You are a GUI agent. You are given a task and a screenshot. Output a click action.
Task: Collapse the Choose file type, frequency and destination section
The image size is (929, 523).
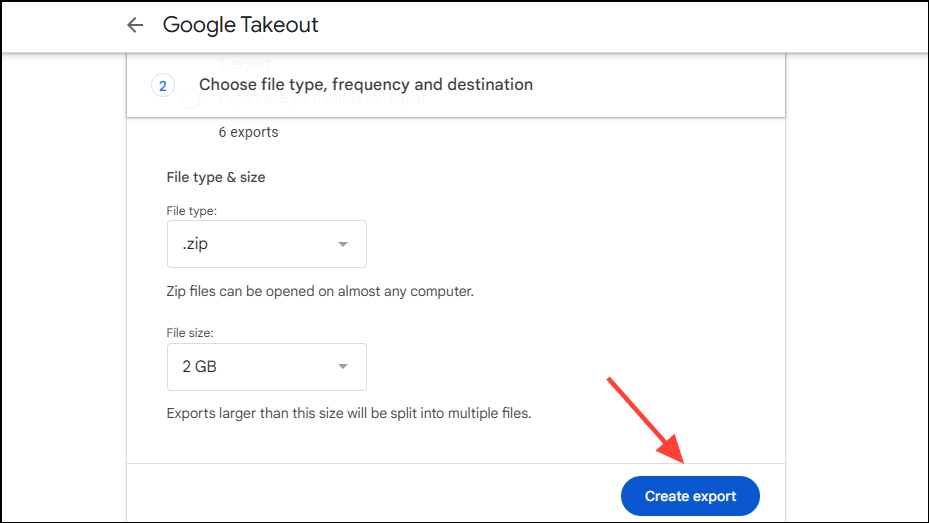click(x=456, y=85)
